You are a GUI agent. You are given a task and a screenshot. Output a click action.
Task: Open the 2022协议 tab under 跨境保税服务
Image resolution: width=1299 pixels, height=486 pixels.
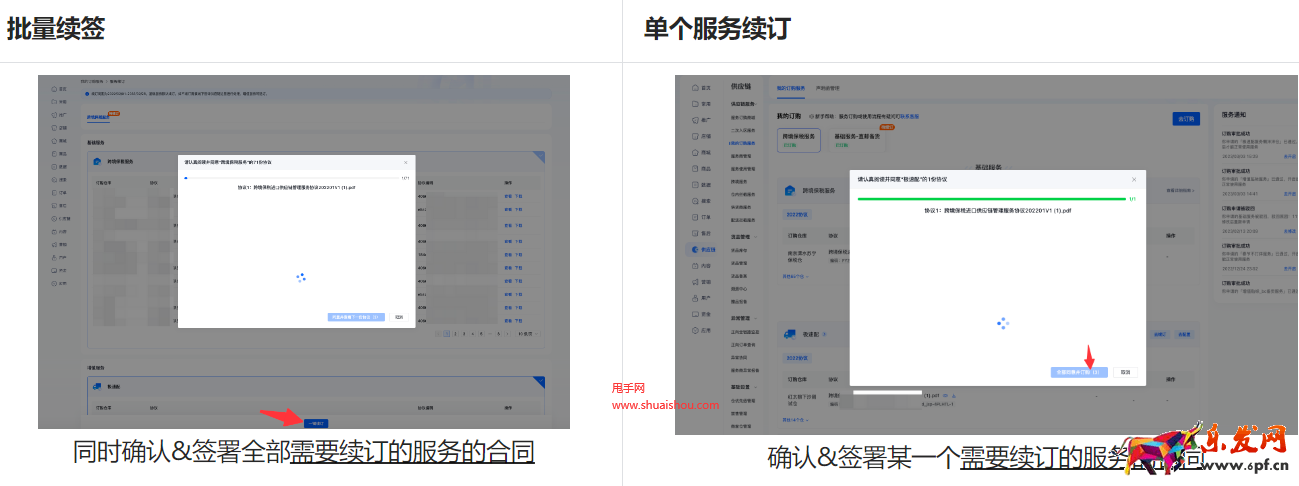click(796, 215)
